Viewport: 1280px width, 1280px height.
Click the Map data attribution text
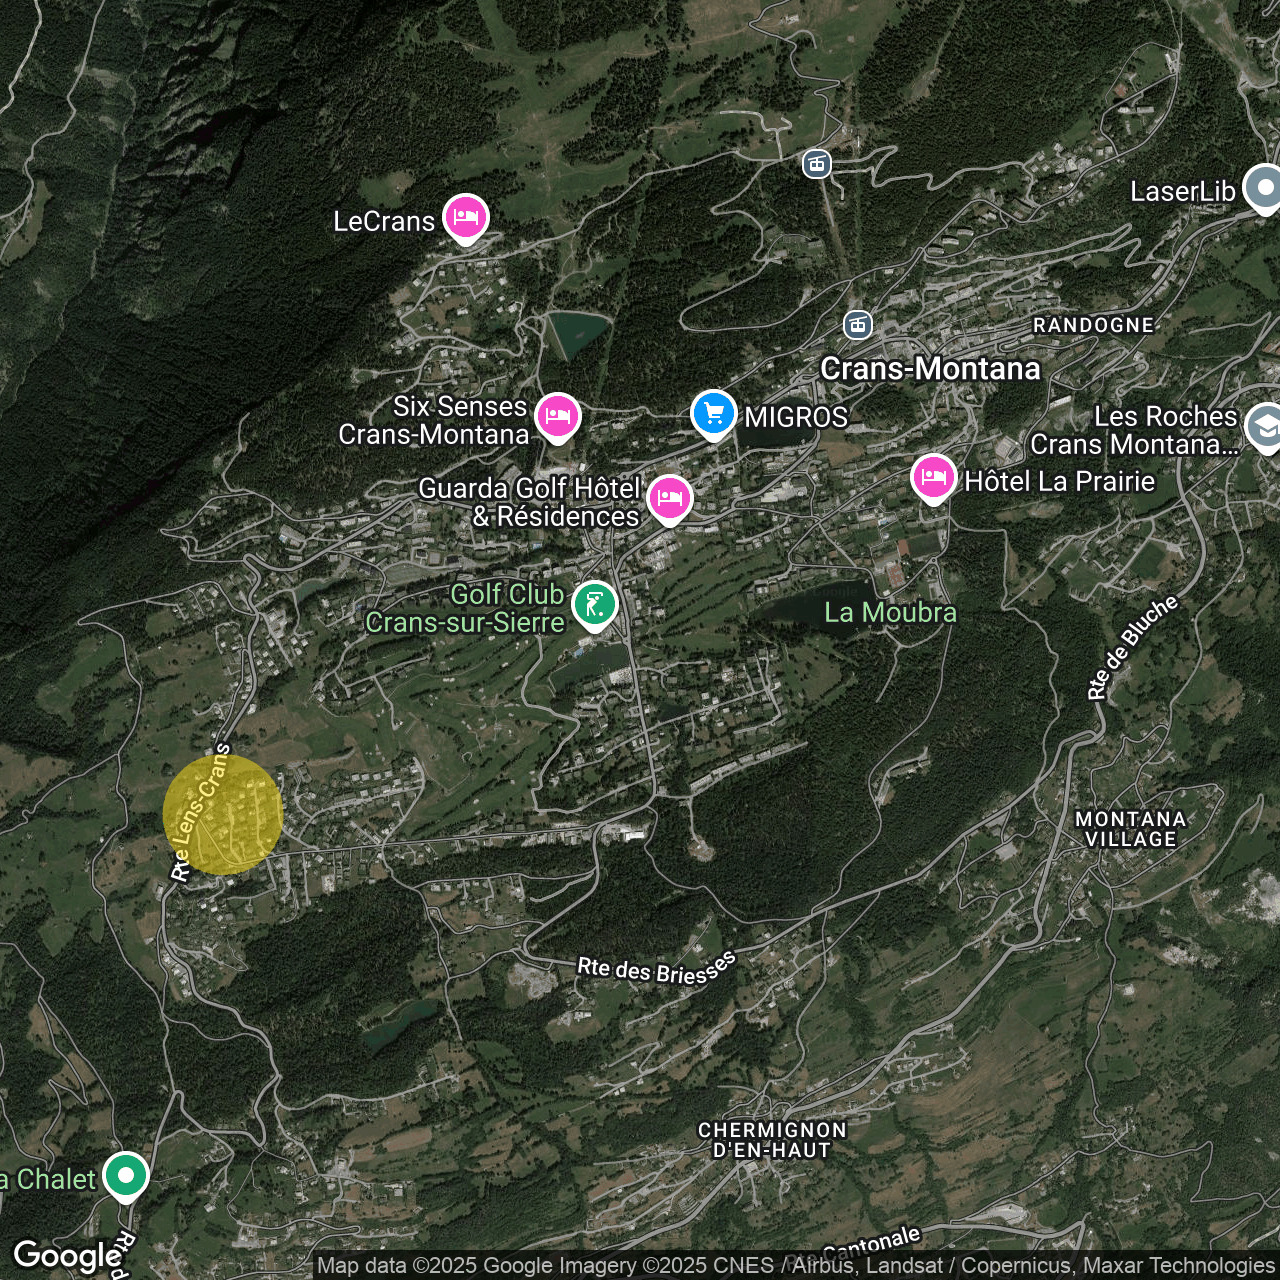(x=795, y=1266)
